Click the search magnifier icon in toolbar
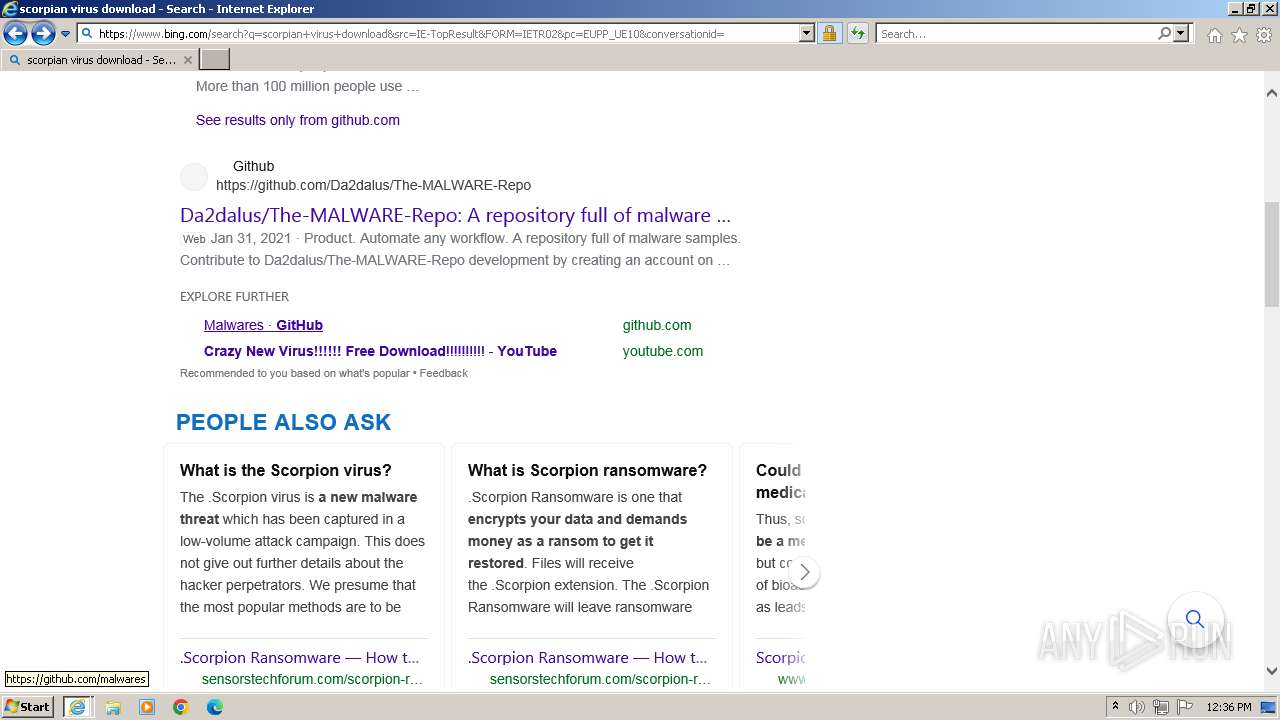The width and height of the screenshot is (1280, 720). pos(1164,34)
